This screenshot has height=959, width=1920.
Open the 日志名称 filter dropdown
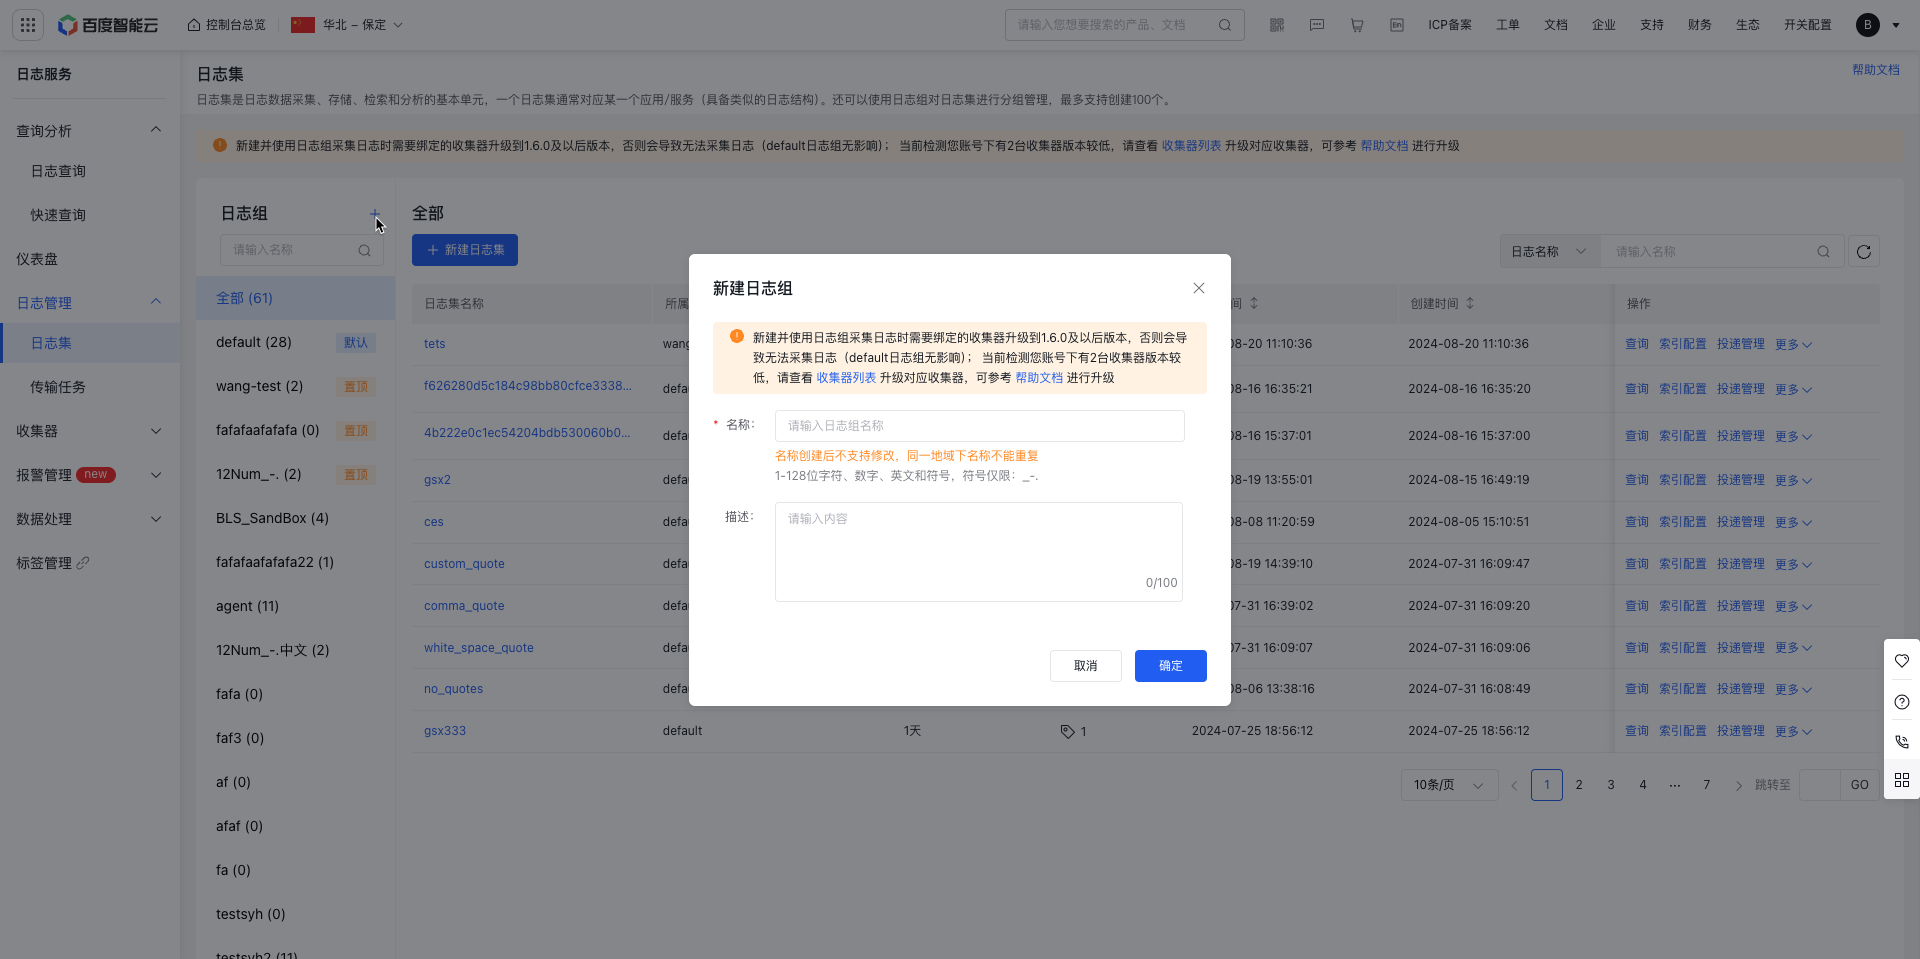pyautogui.click(x=1550, y=252)
